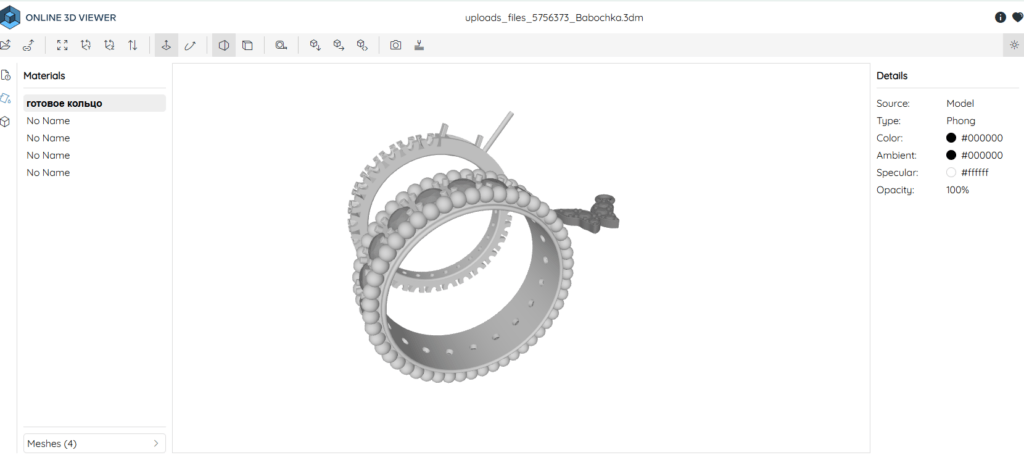This screenshot has width=1024, height=455.
Task: Activate the measure tool
Action: pos(281,45)
